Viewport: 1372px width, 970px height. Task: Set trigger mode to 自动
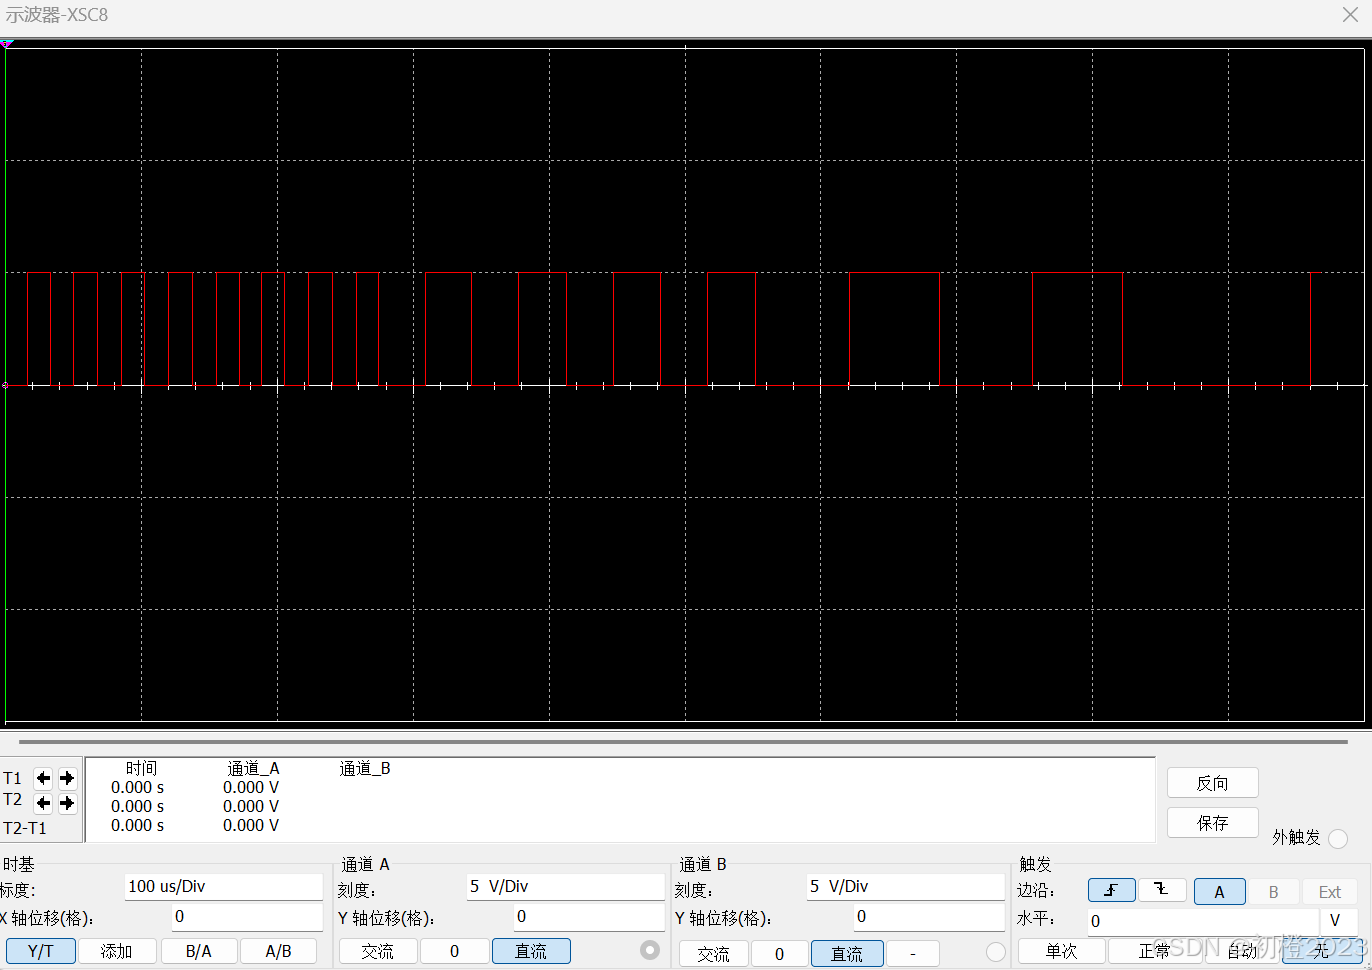(1241, 951)
